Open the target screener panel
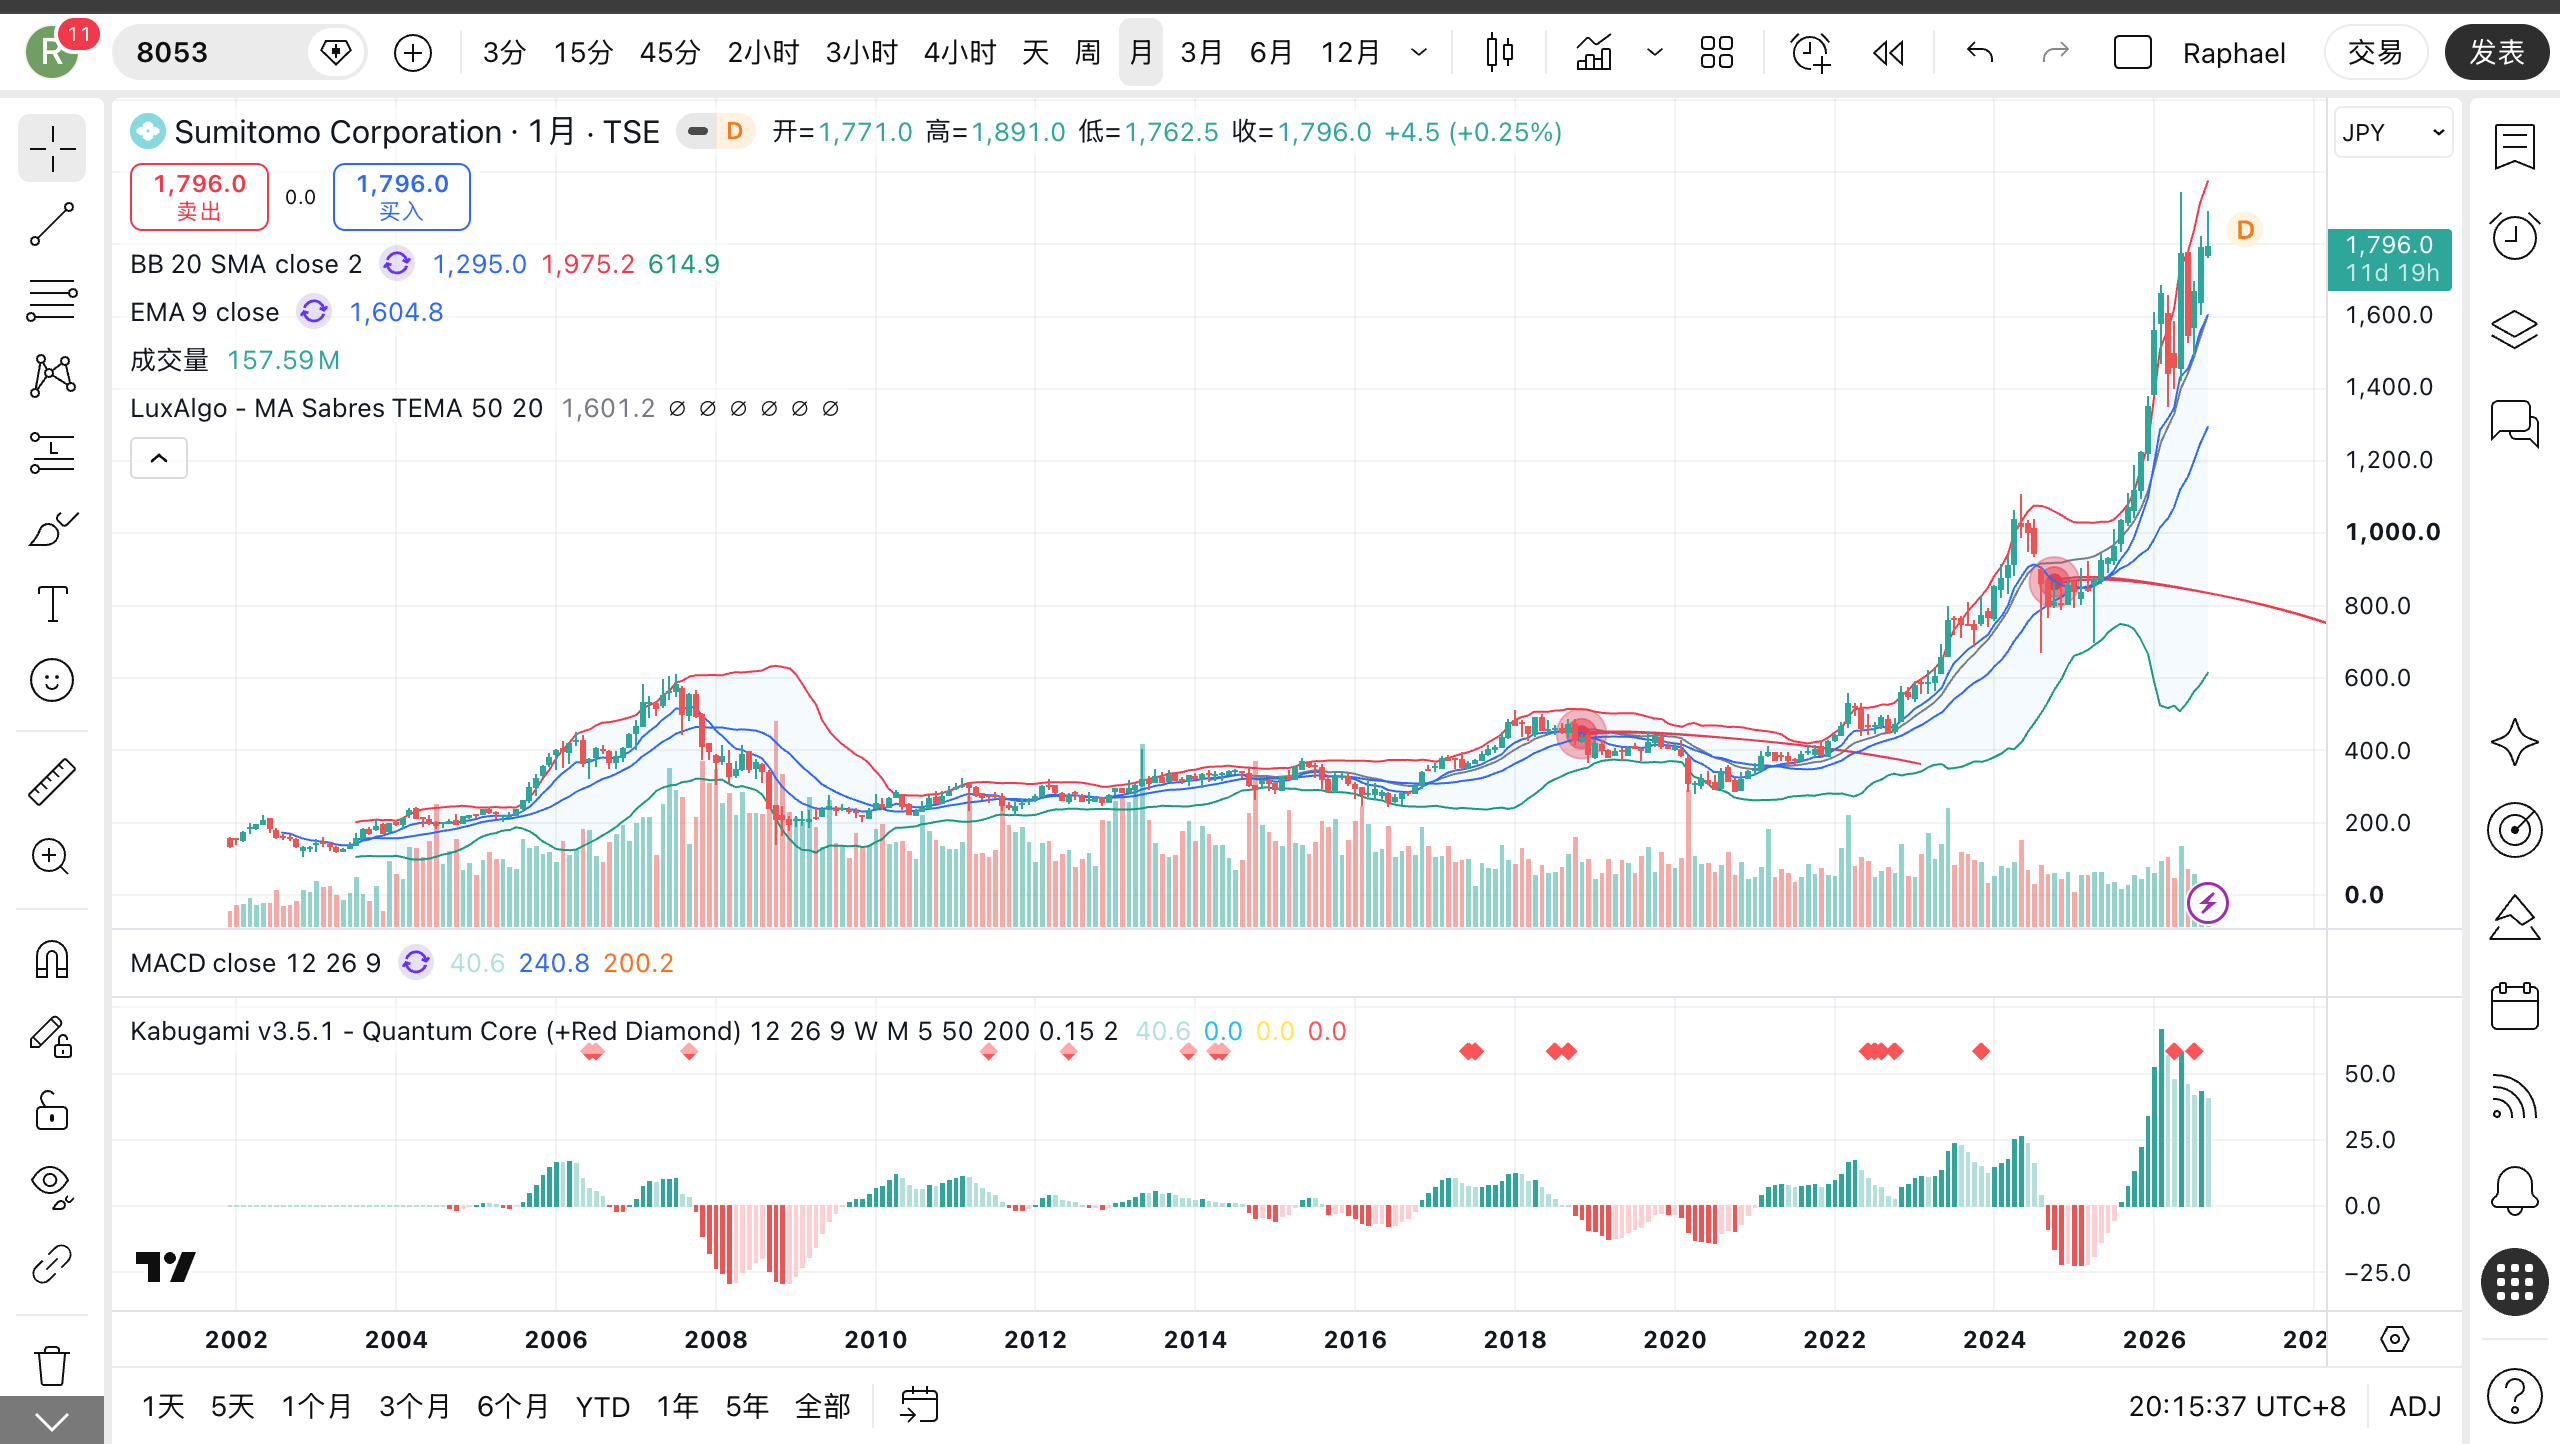 pyautogui.click(x=2514, y=829)
